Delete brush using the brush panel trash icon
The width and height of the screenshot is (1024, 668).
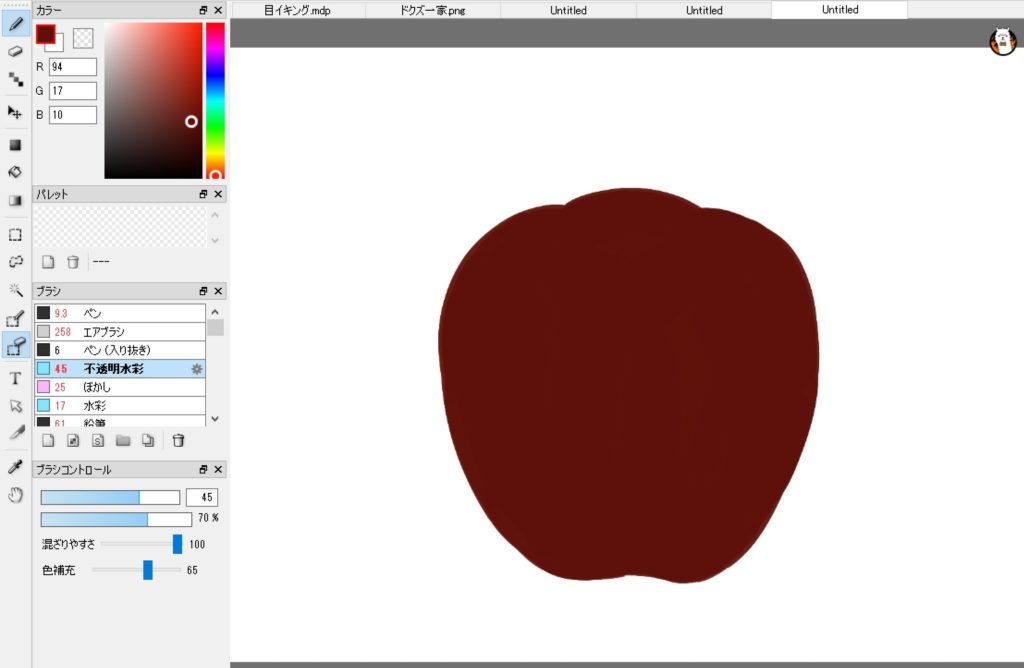click(x=178, y=440)
